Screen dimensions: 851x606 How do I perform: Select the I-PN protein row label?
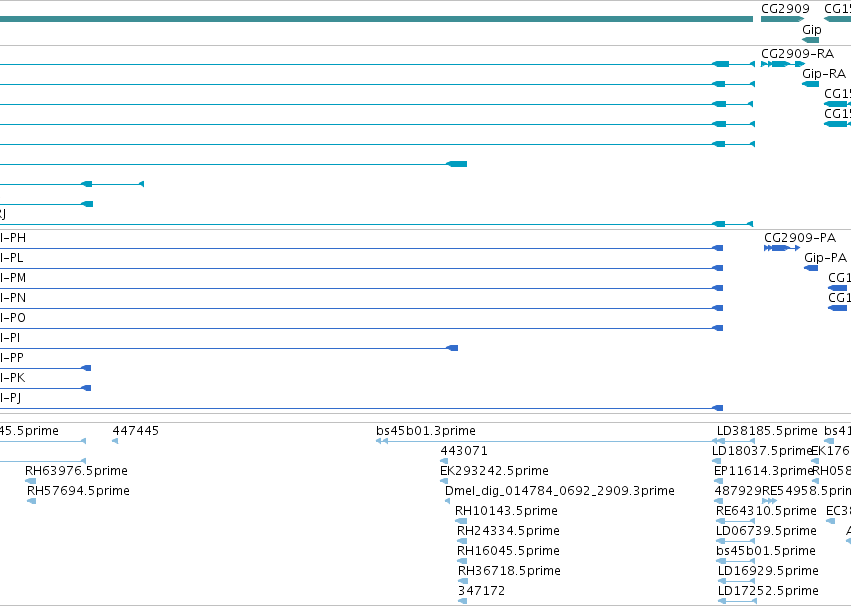[13, 298]
